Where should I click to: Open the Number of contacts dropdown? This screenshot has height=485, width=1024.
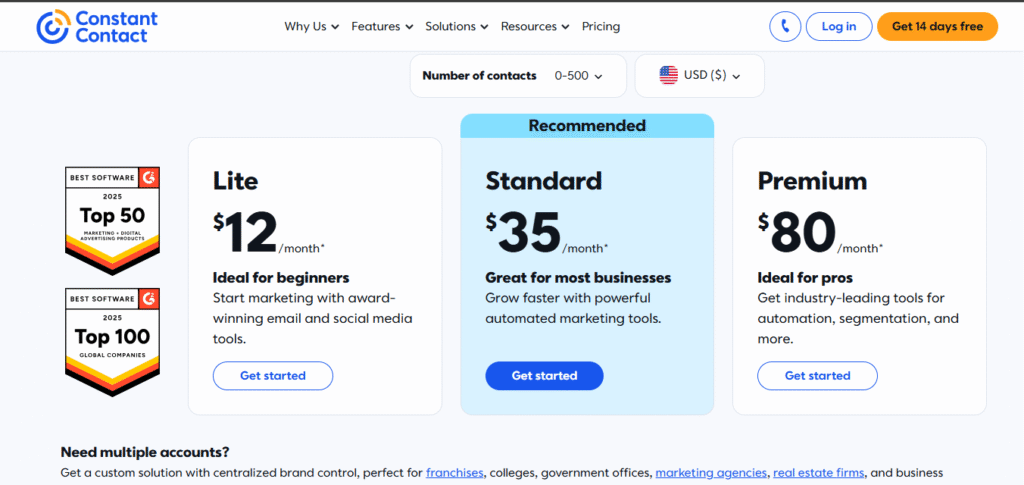(518, 76)
